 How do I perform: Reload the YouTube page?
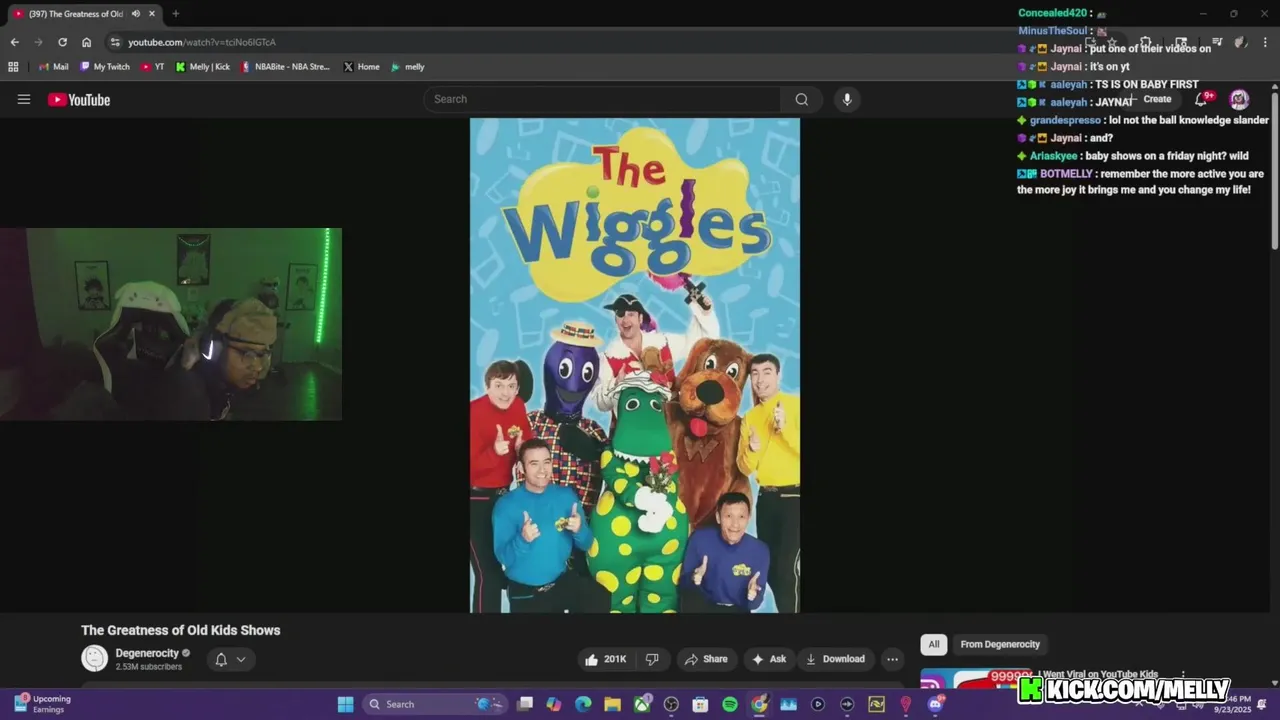point(62,42)
